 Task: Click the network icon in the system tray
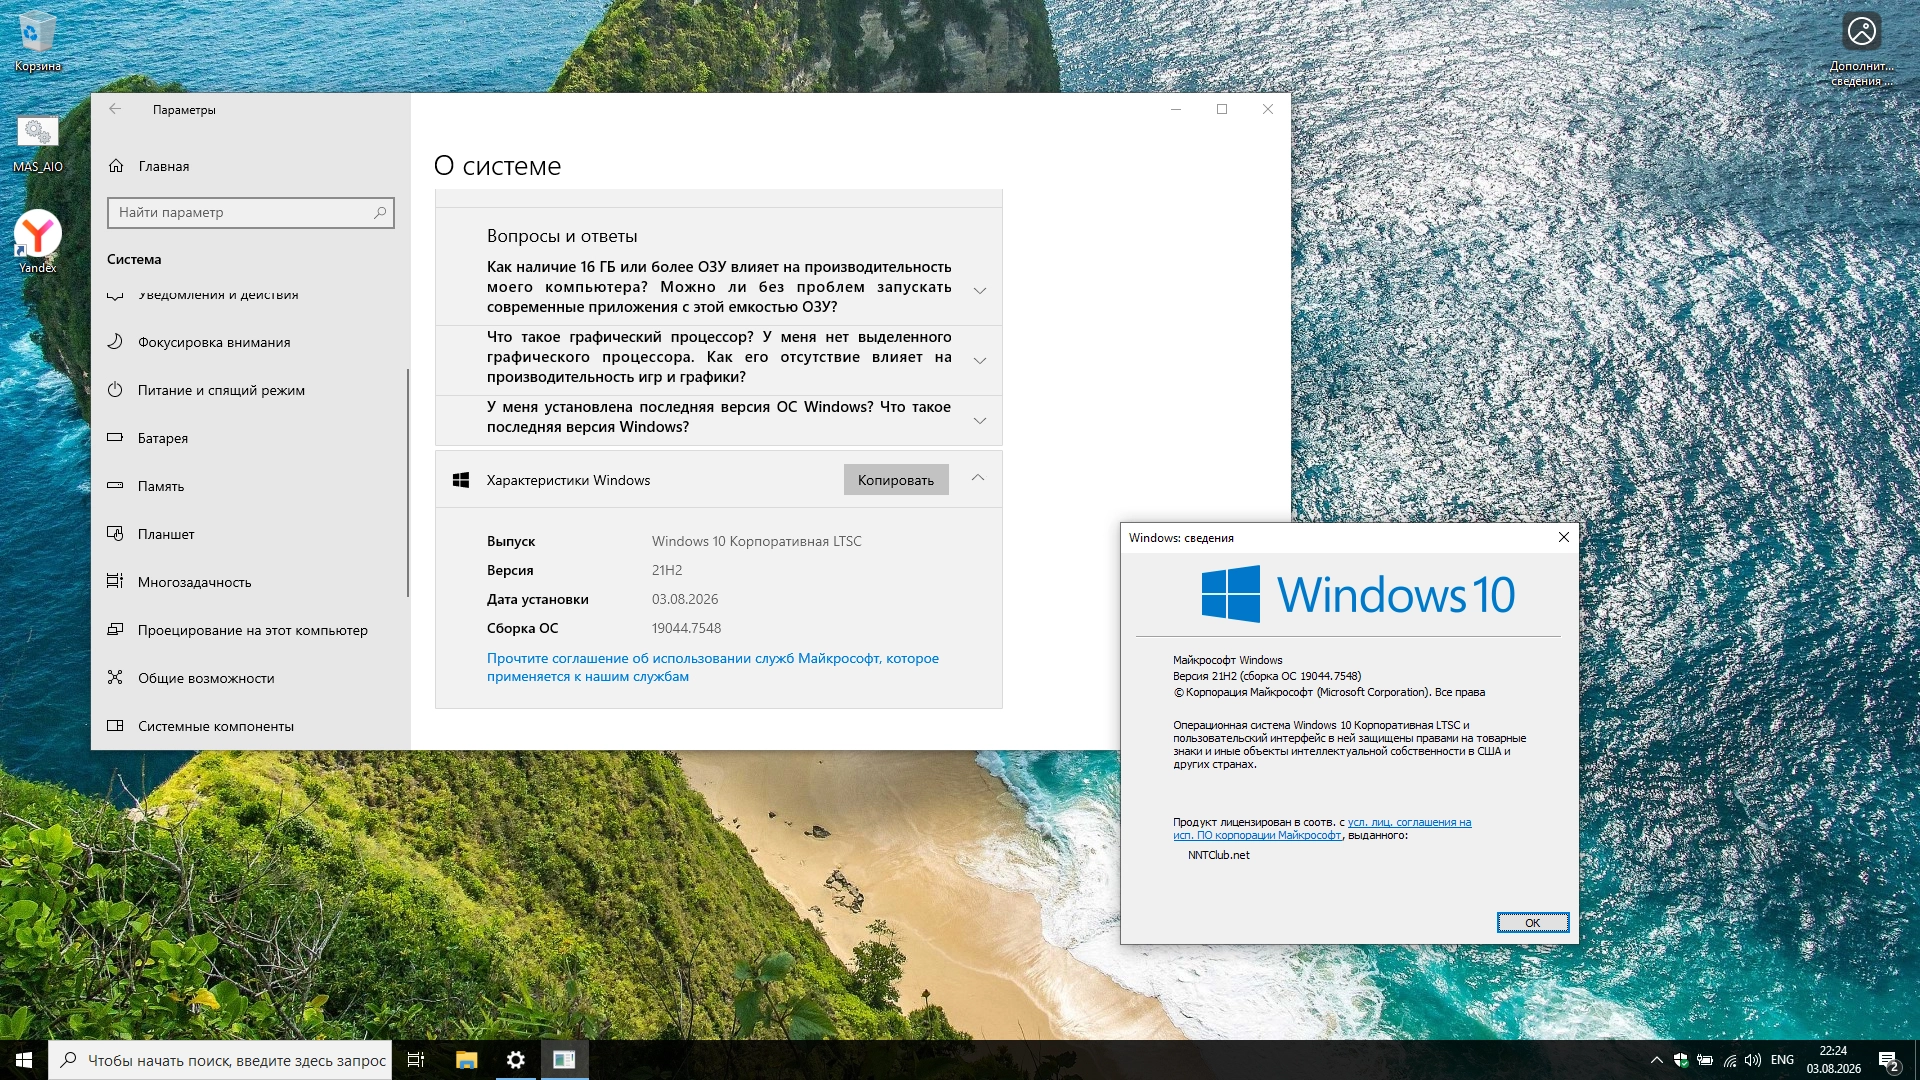[1729, 1060]
